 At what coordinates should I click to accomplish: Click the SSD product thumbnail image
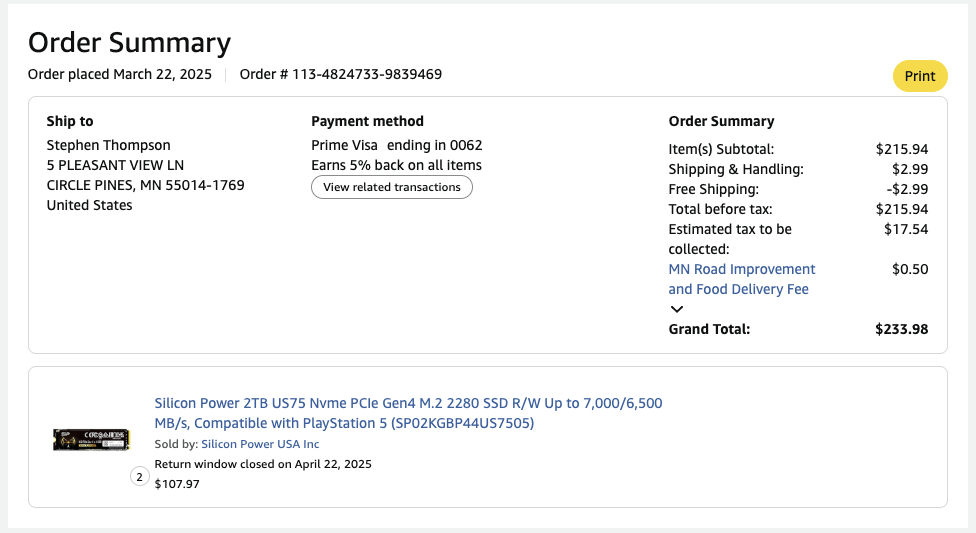point(92,439)
